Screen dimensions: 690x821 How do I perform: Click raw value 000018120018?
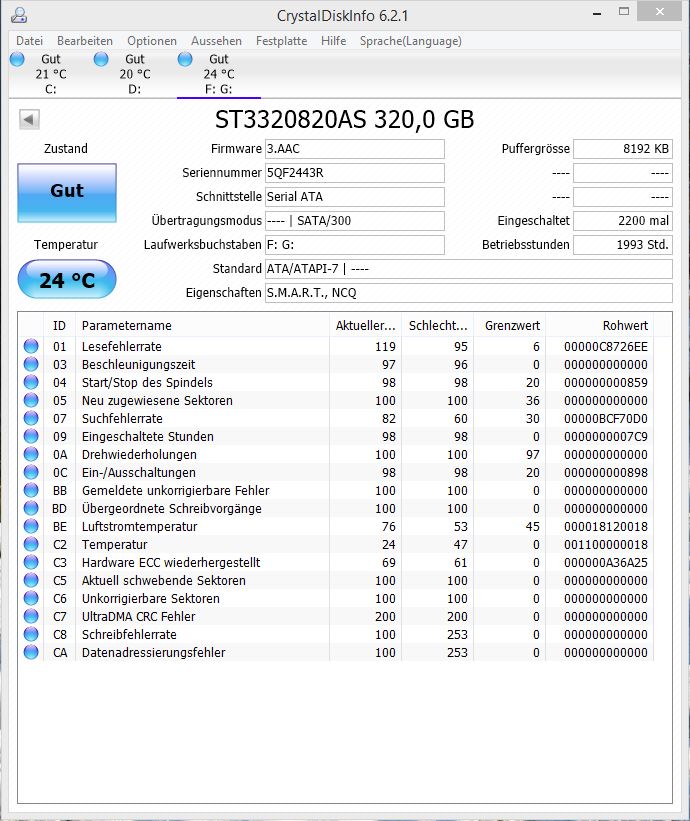tap(606, 526)
